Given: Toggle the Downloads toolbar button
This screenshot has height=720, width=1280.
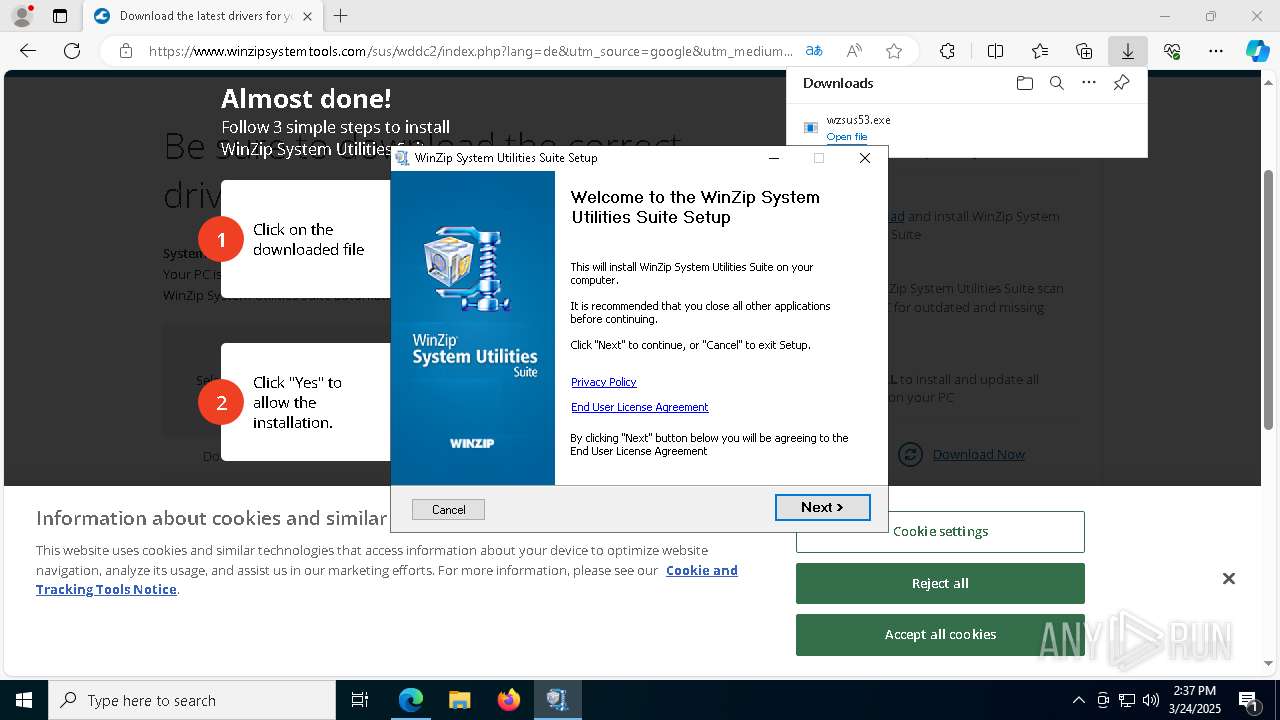Looking at the screenshot, I should [1128, 51].
